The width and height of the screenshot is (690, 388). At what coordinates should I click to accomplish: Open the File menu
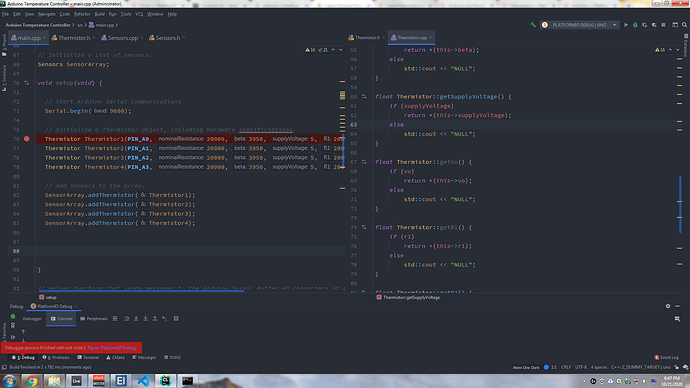pos(5,14)
